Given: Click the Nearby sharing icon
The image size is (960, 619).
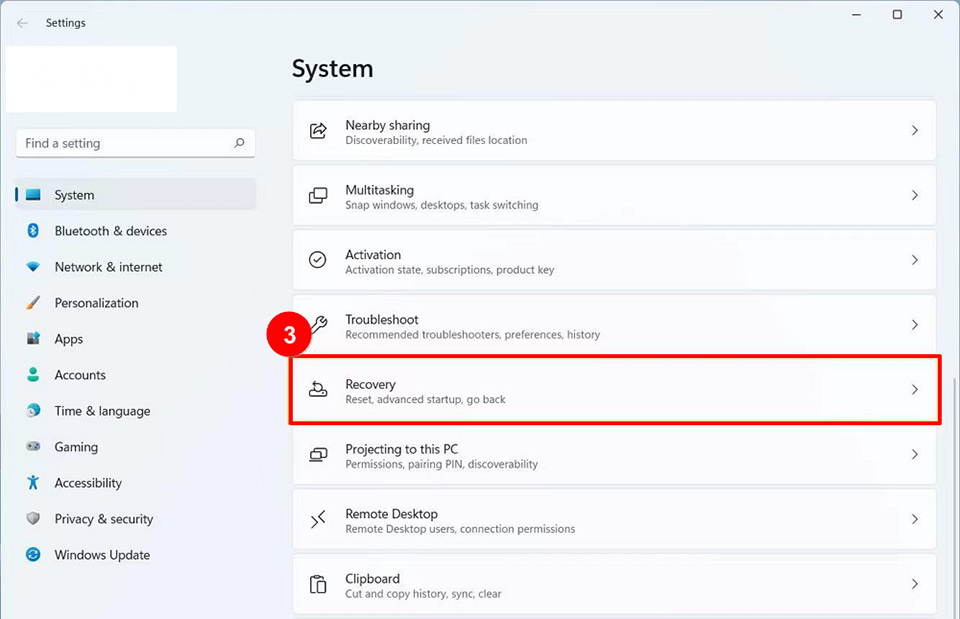Looking at the screenshot, I should point(318,131).
